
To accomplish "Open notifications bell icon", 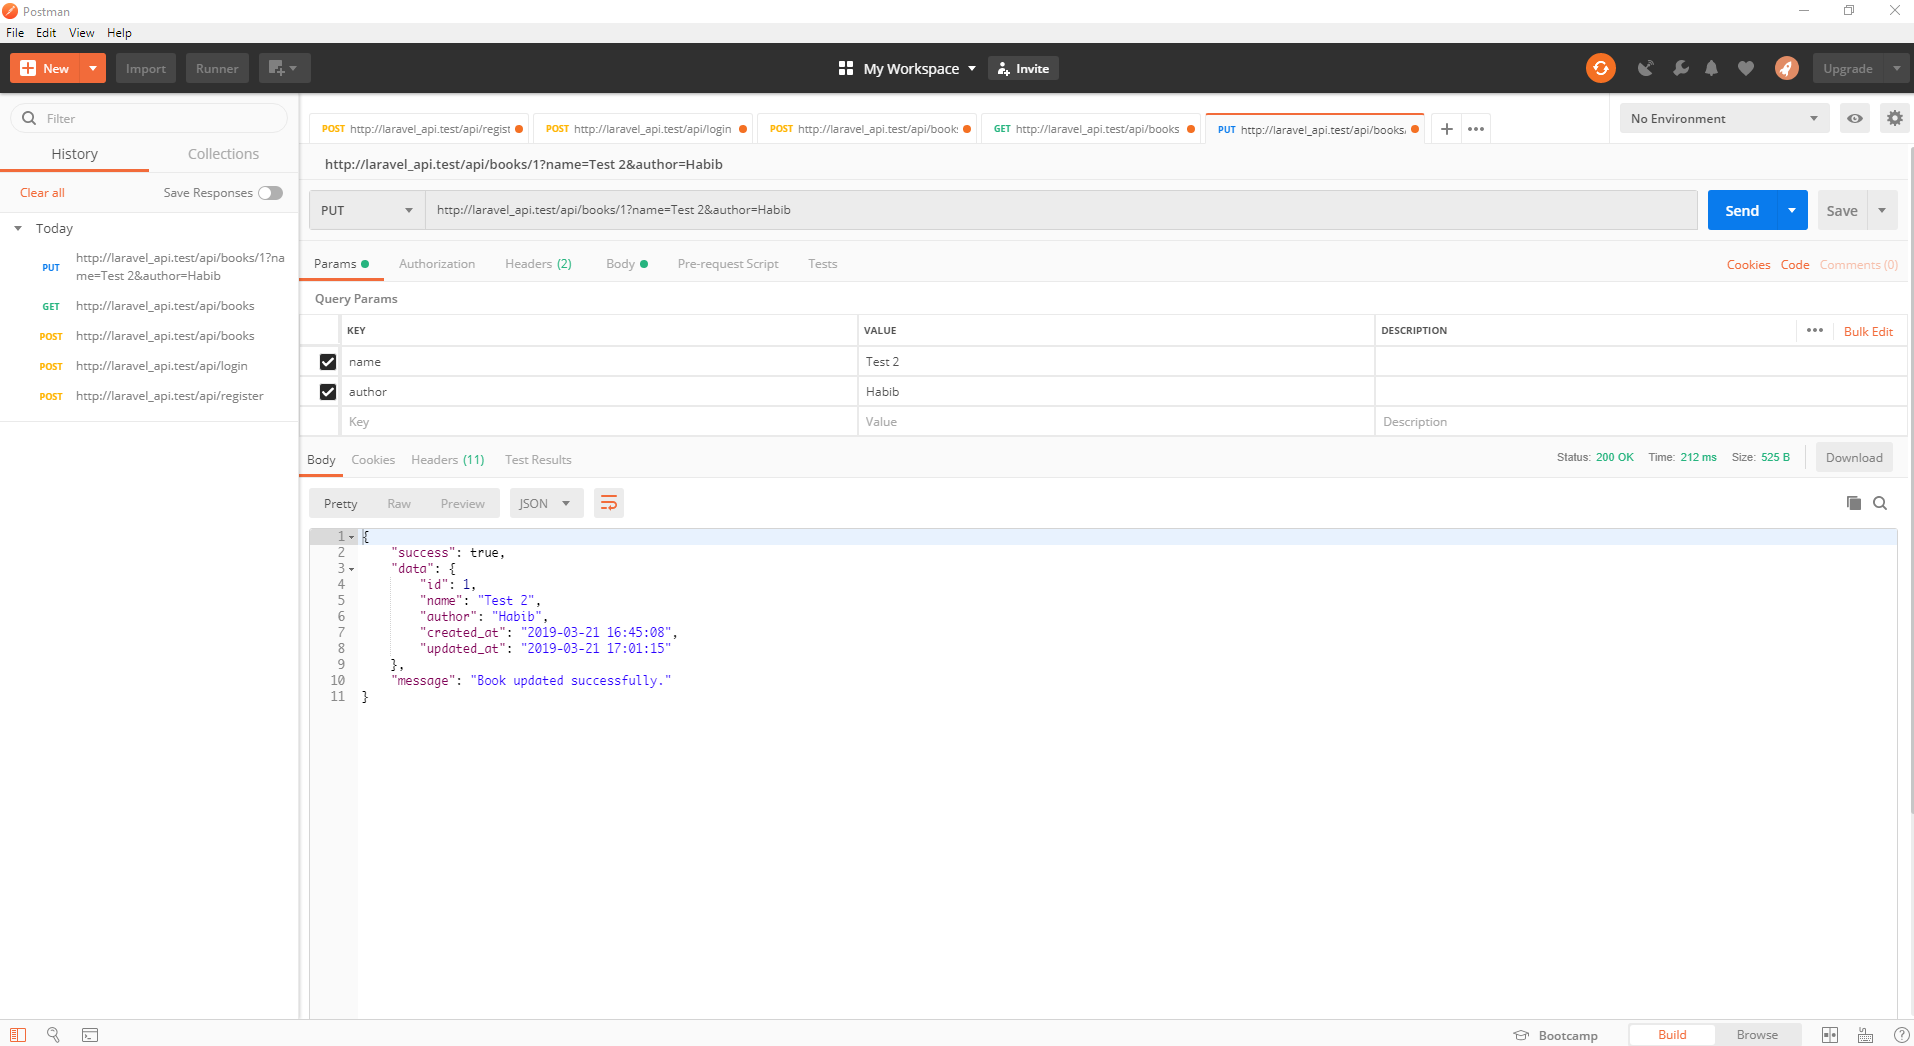I will click(x=1711, y=68).
